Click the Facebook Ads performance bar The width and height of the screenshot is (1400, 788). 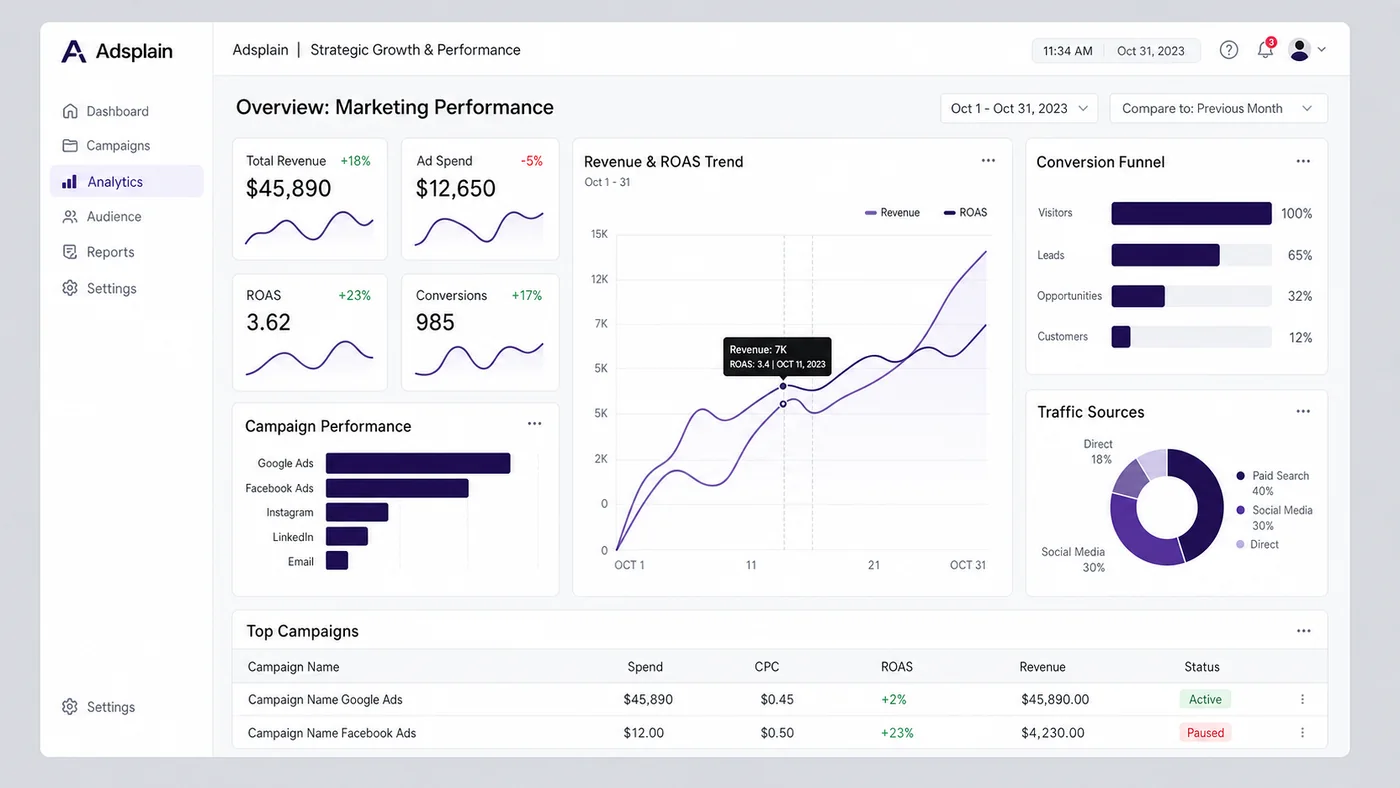(x=397, y=488)
